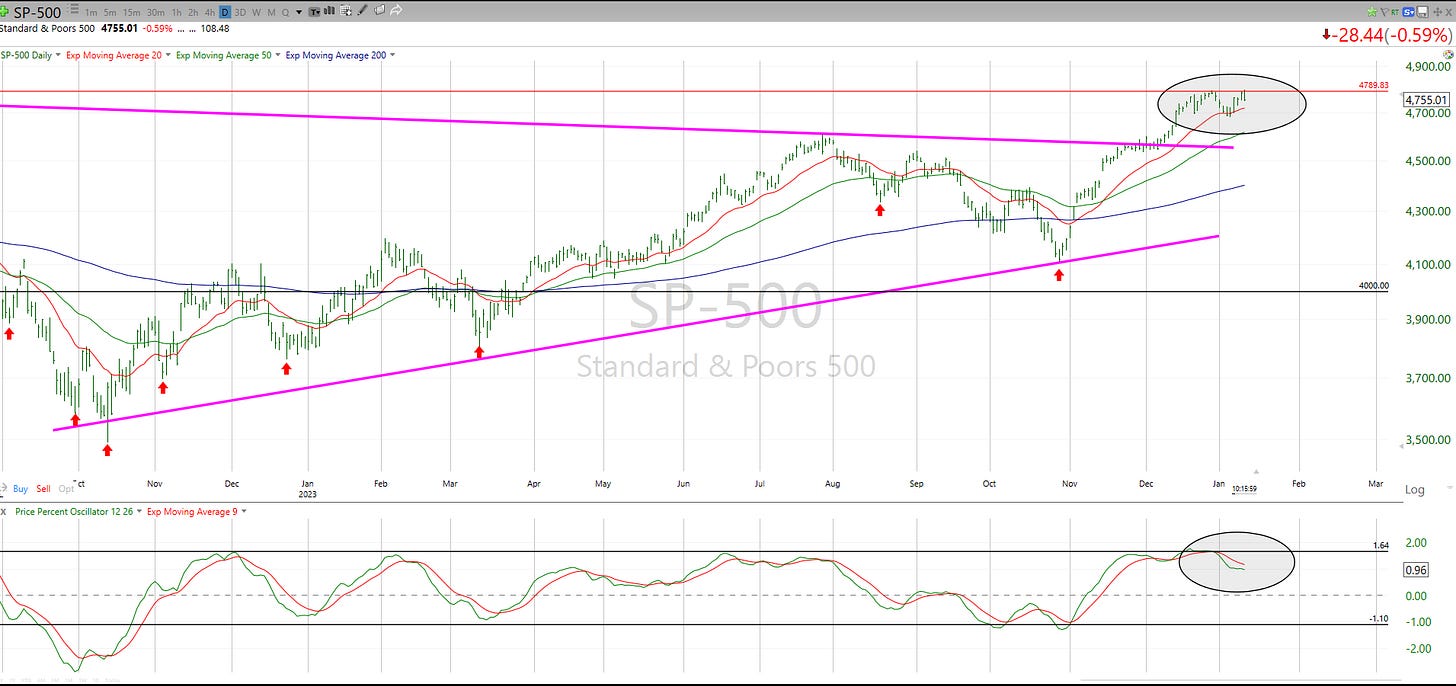Screen dimensions: 1456x686
Task: Switch chart to 1m timeframe
Action: pos(91,12)
